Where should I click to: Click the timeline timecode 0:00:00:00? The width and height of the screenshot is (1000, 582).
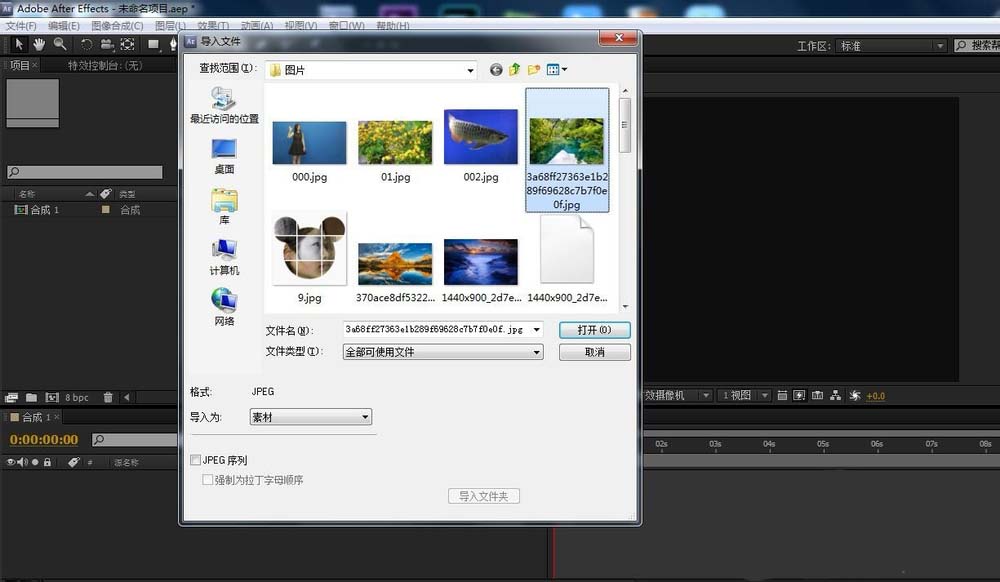coord(44,439)
